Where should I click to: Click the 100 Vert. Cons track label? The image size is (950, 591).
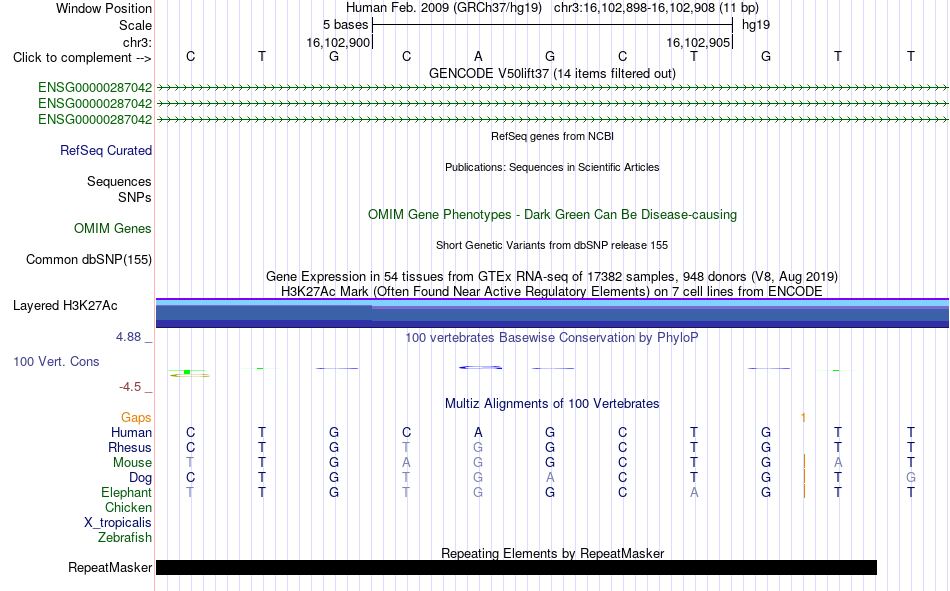(56, 361)
